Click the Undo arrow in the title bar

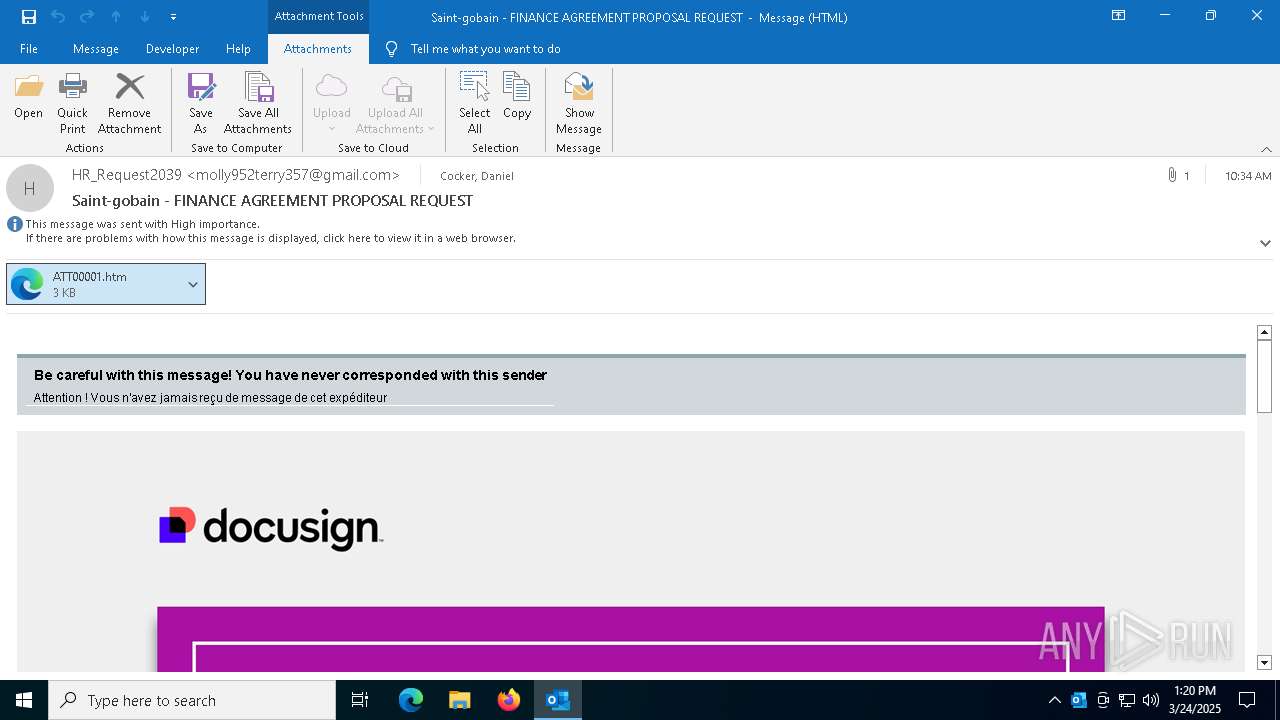click(x=58, y=16)
